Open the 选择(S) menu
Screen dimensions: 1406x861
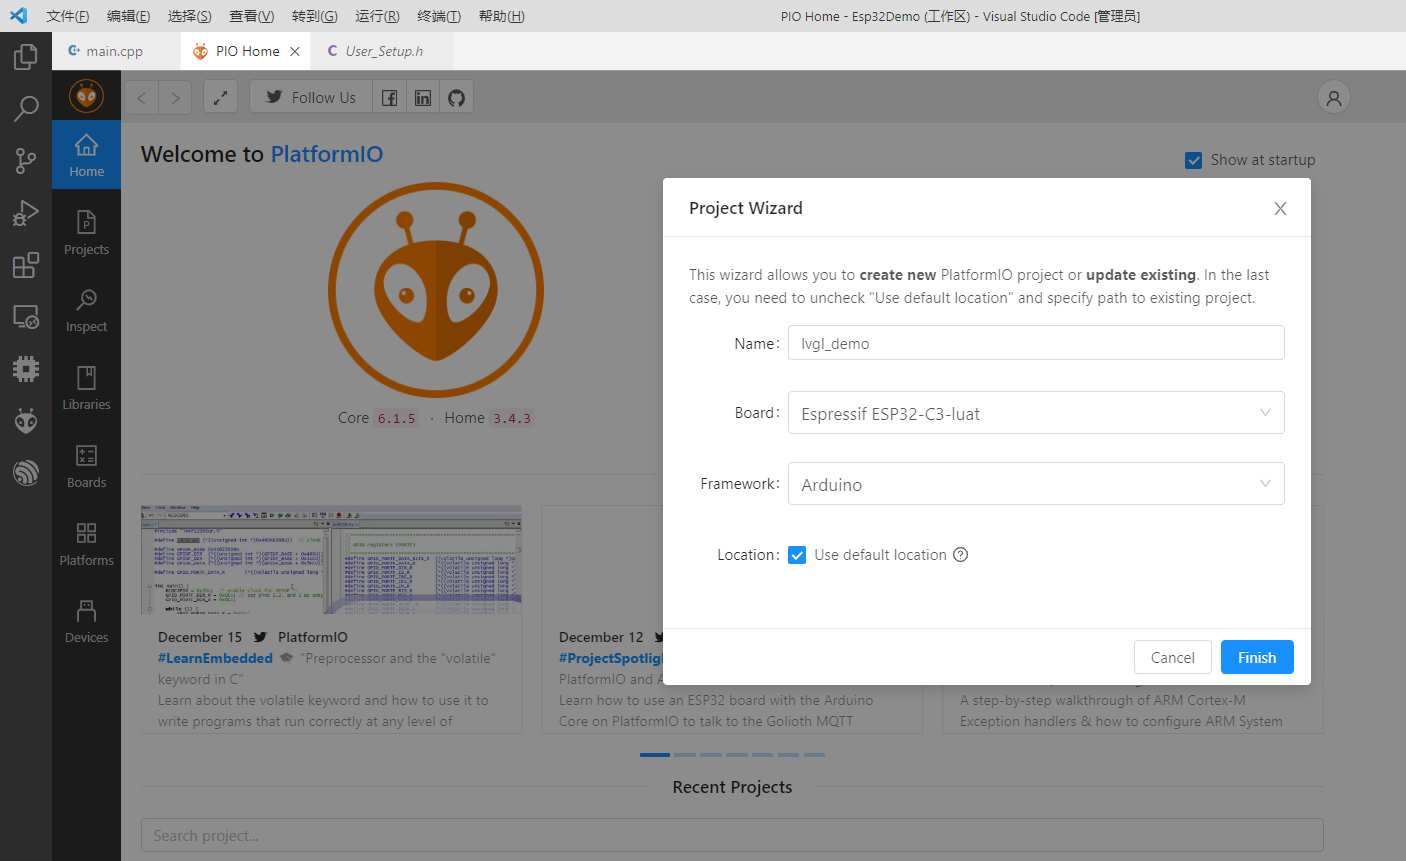(190, 16)
